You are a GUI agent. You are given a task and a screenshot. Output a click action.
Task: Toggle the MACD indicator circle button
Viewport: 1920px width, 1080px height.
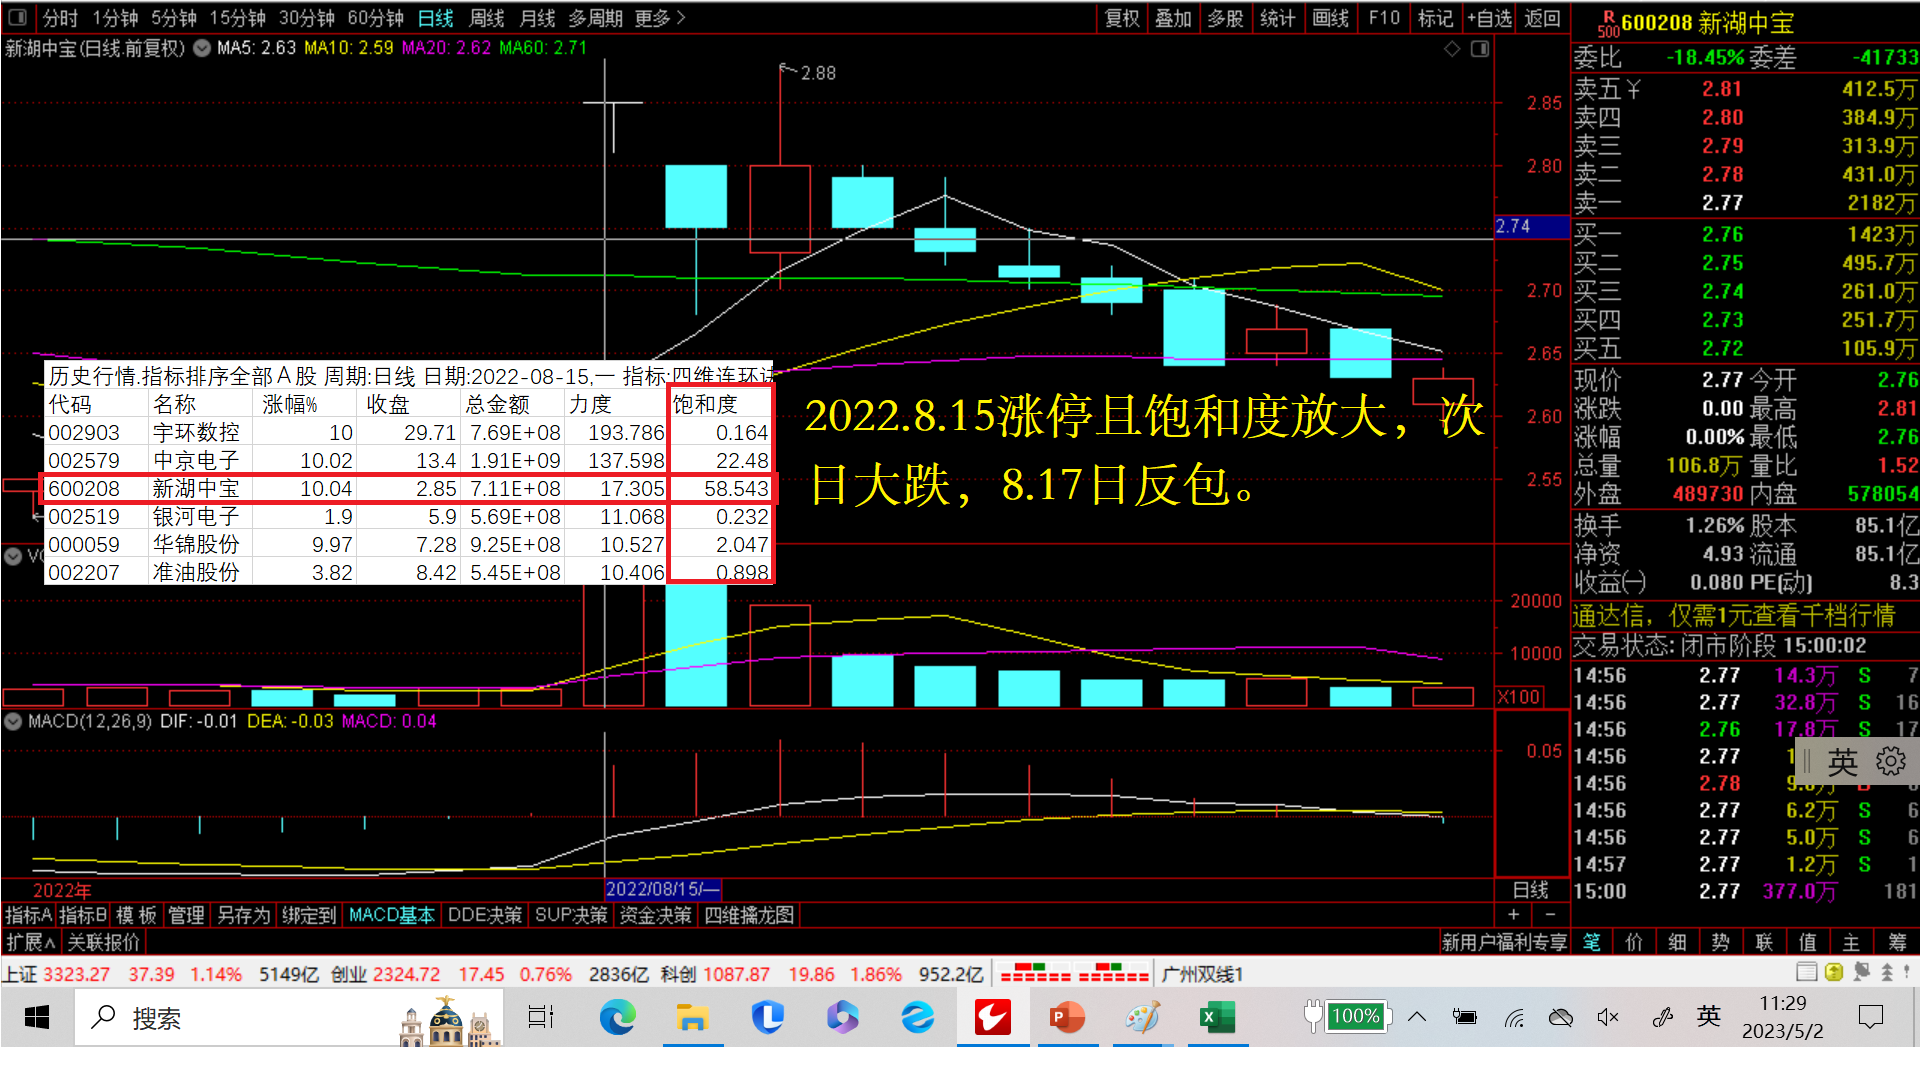13,721
